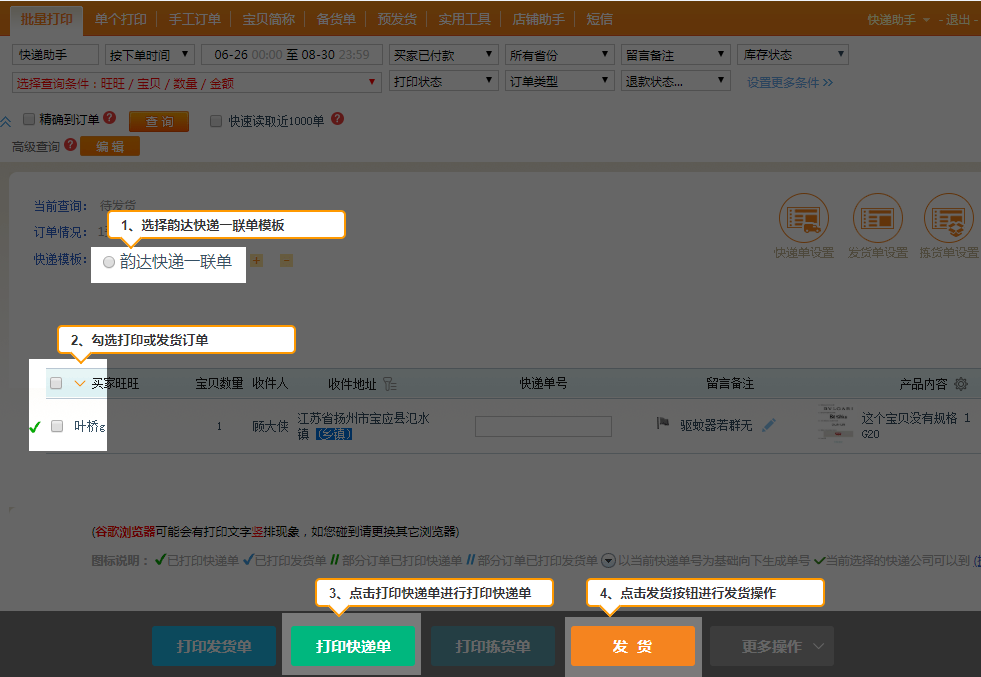The width and height of the screenshot is (981, 677).
Task: Click gear icon beside 产品内容 header
Action: (x=961, y=384)
